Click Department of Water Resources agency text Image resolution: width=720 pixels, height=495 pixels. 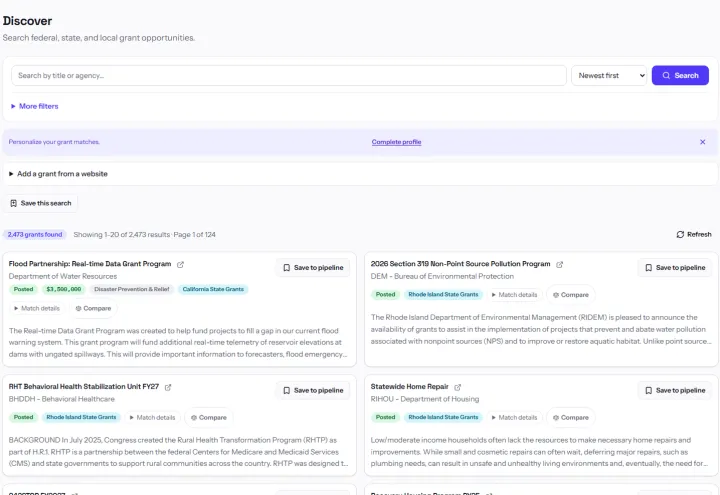point(62,276)
